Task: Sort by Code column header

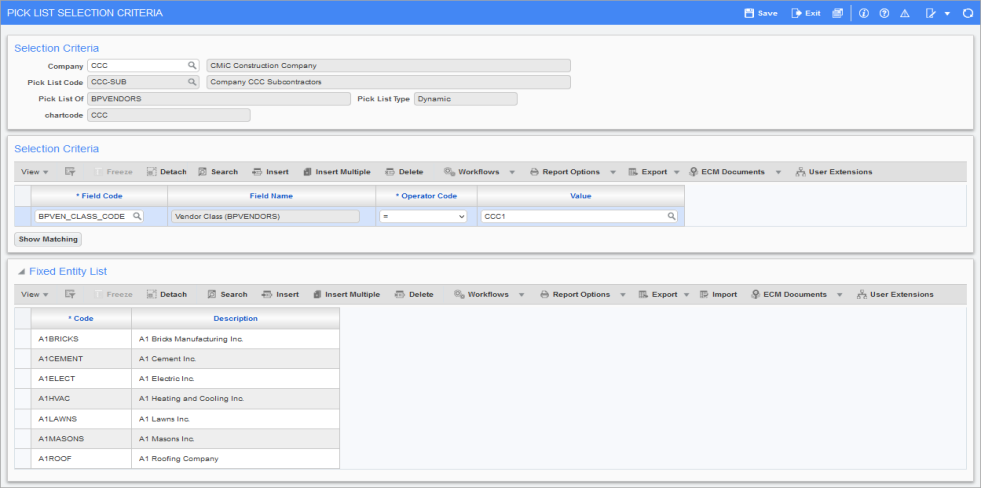Action: [x=81, y=318]
